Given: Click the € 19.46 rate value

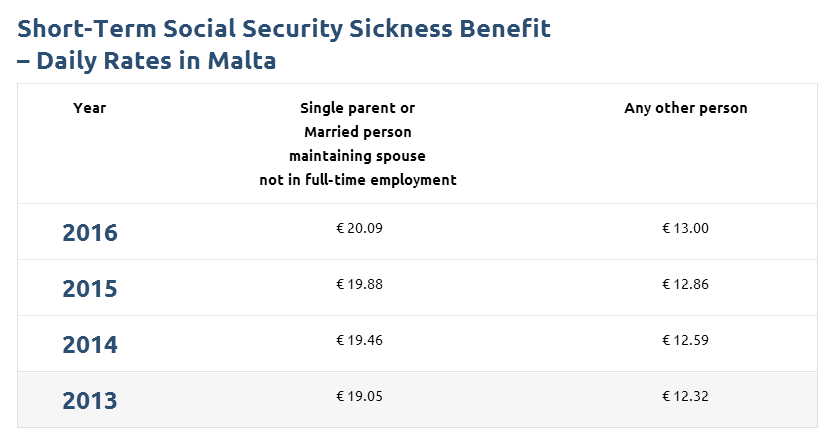Looking at the screenshot, I should click(x=359, y=340).
